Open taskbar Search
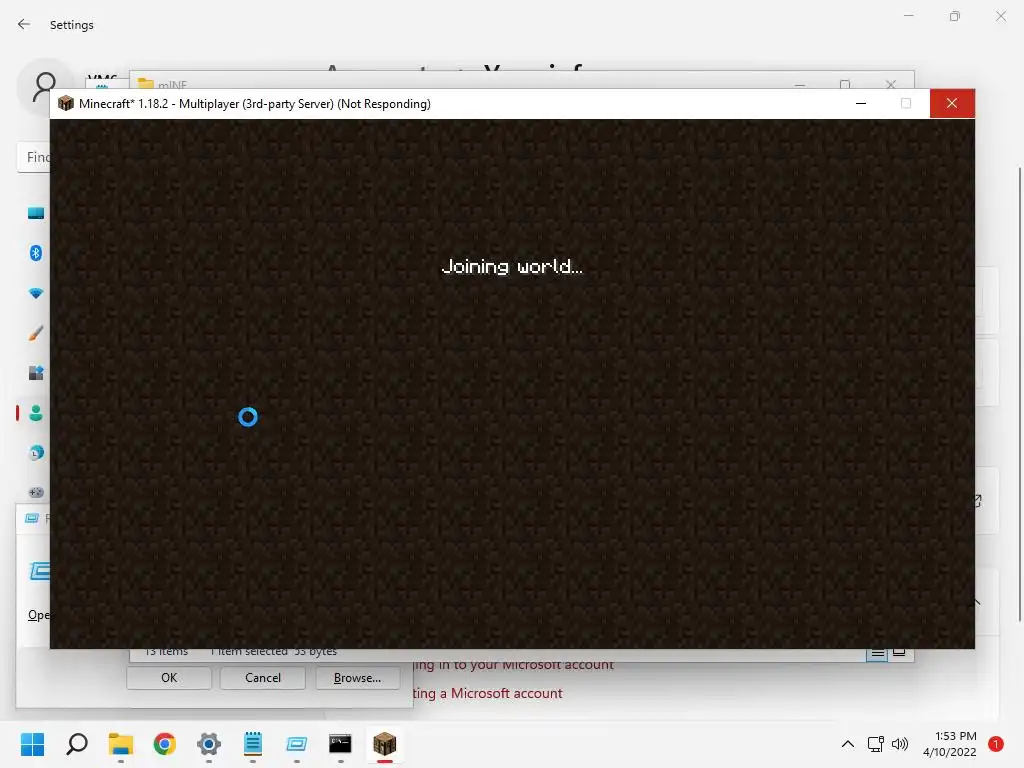Image resolution: width=1024 pixels, height=768 pixels. pyautogui.click(x=77, y=744)
